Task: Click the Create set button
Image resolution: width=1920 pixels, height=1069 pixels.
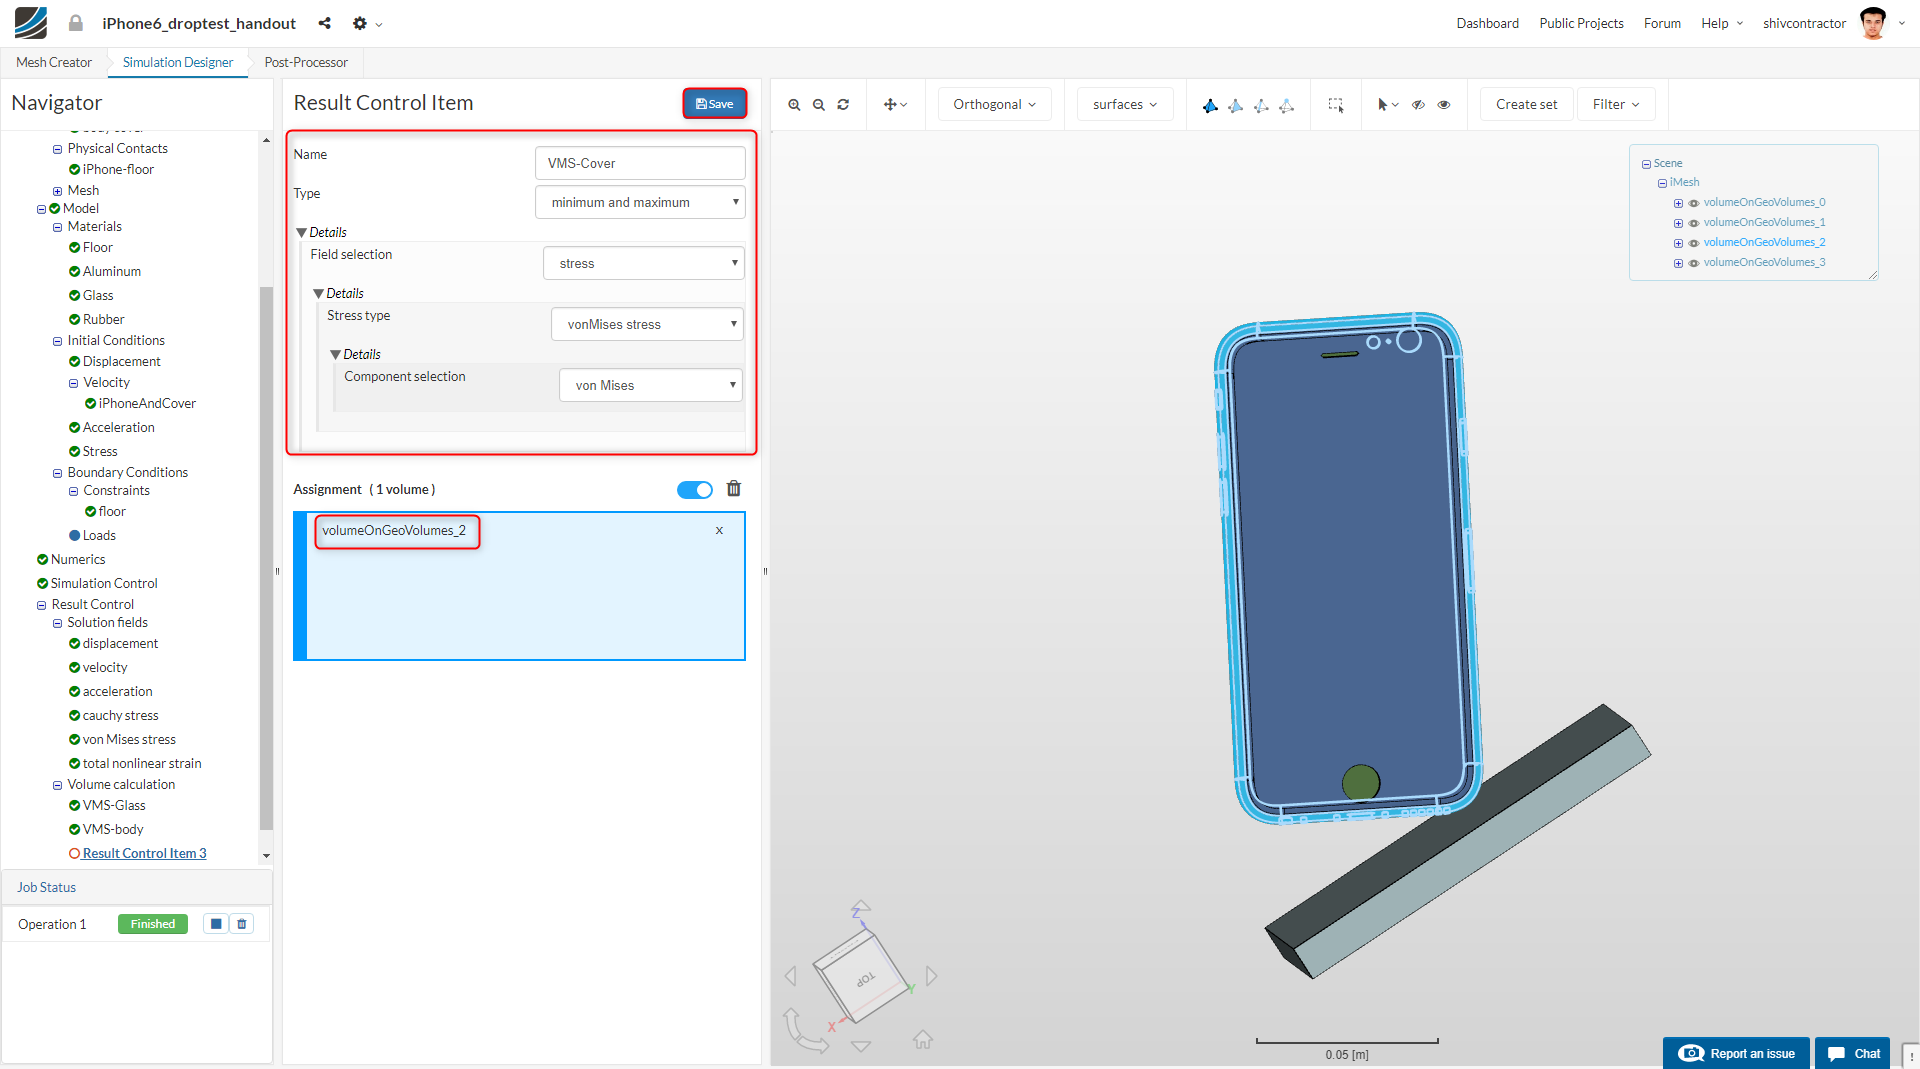Action: point(1526,105)
